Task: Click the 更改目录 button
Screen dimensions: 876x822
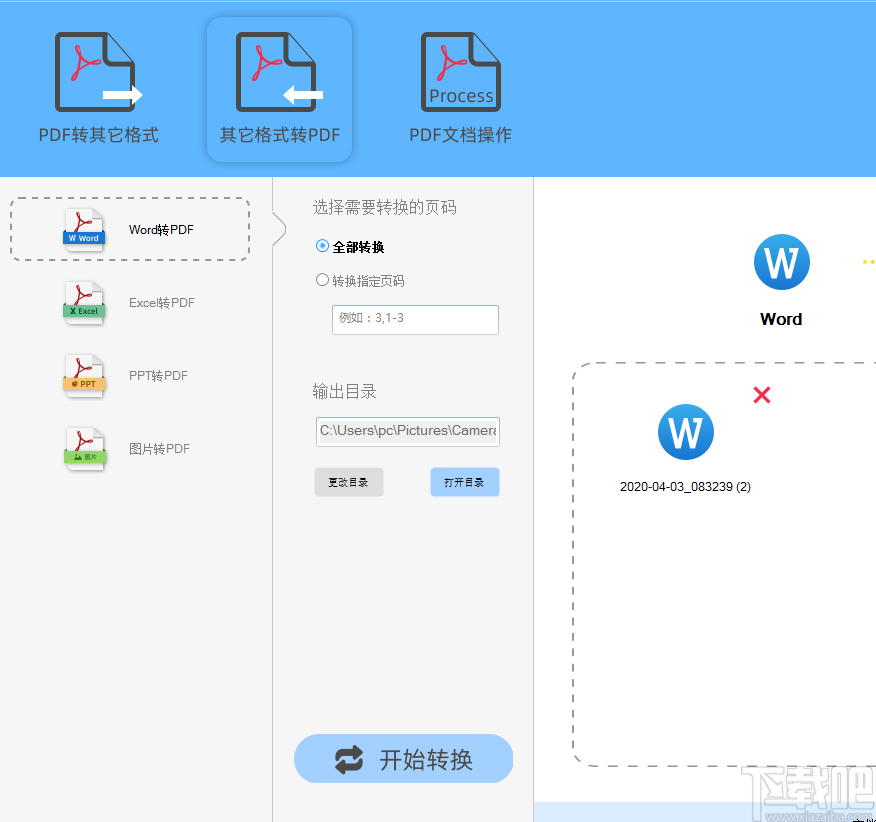Action: 349,482
